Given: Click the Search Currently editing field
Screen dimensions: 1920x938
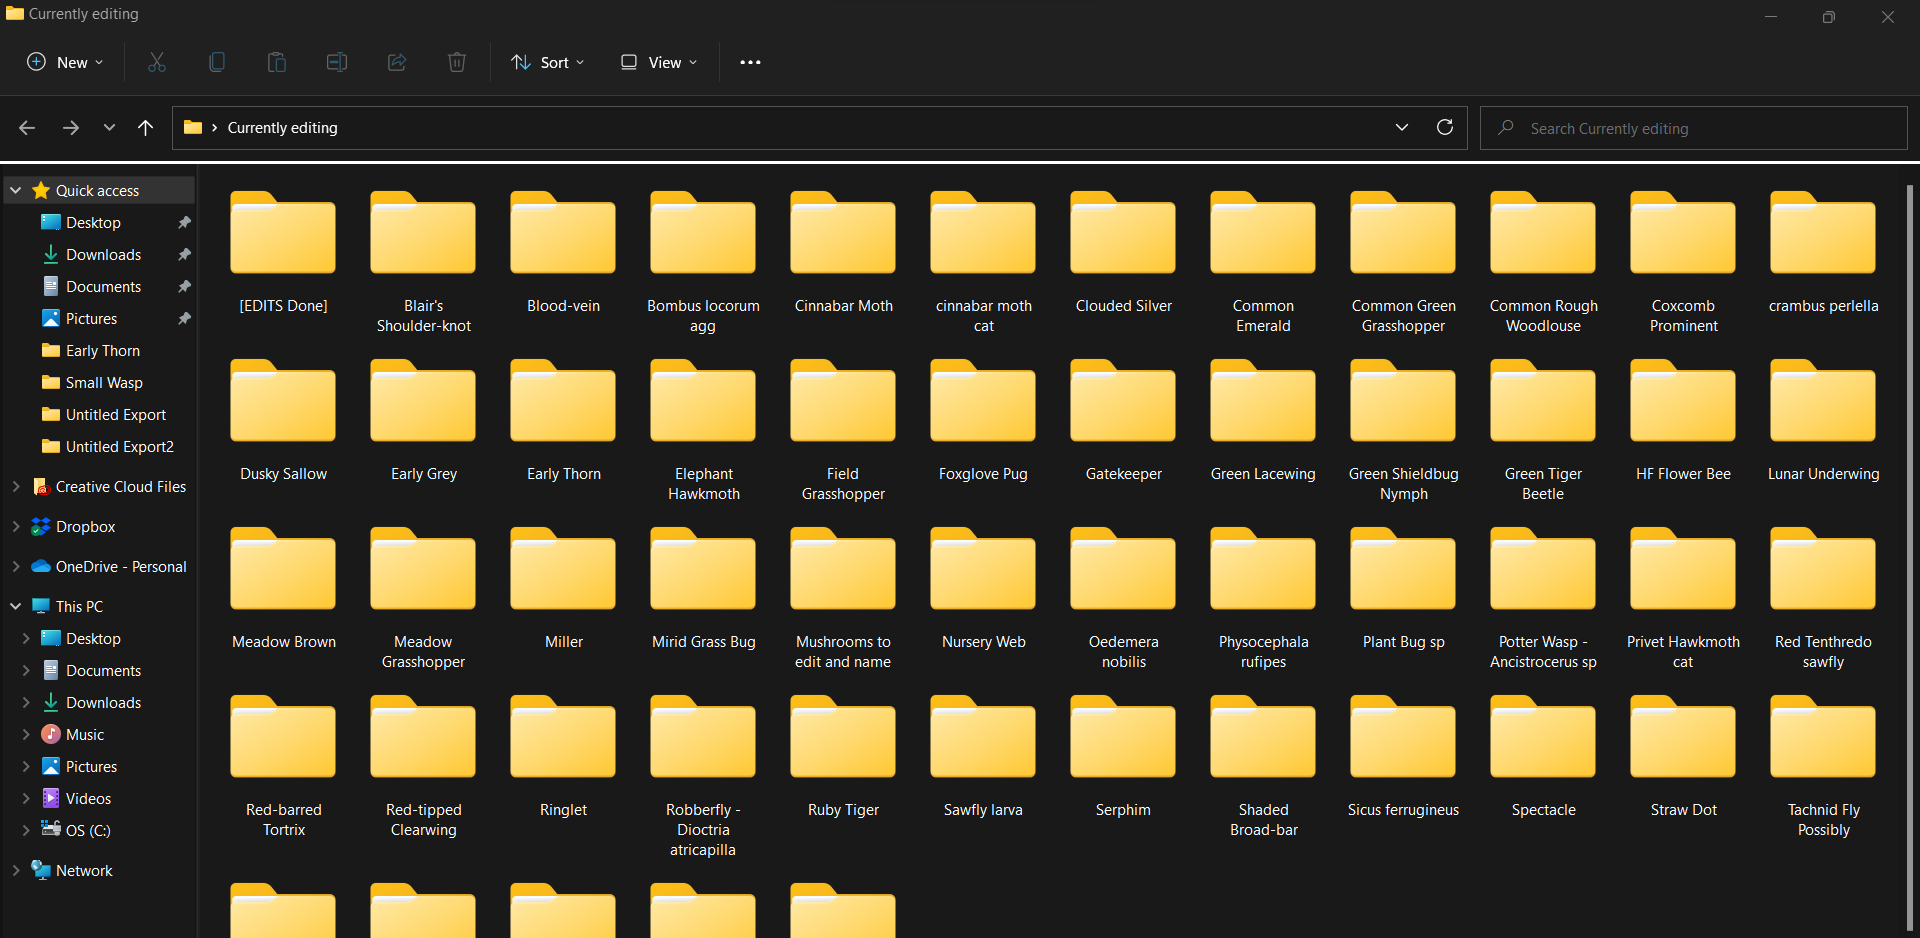Looking at the screenshot, I should click(x=1694, y=128).
